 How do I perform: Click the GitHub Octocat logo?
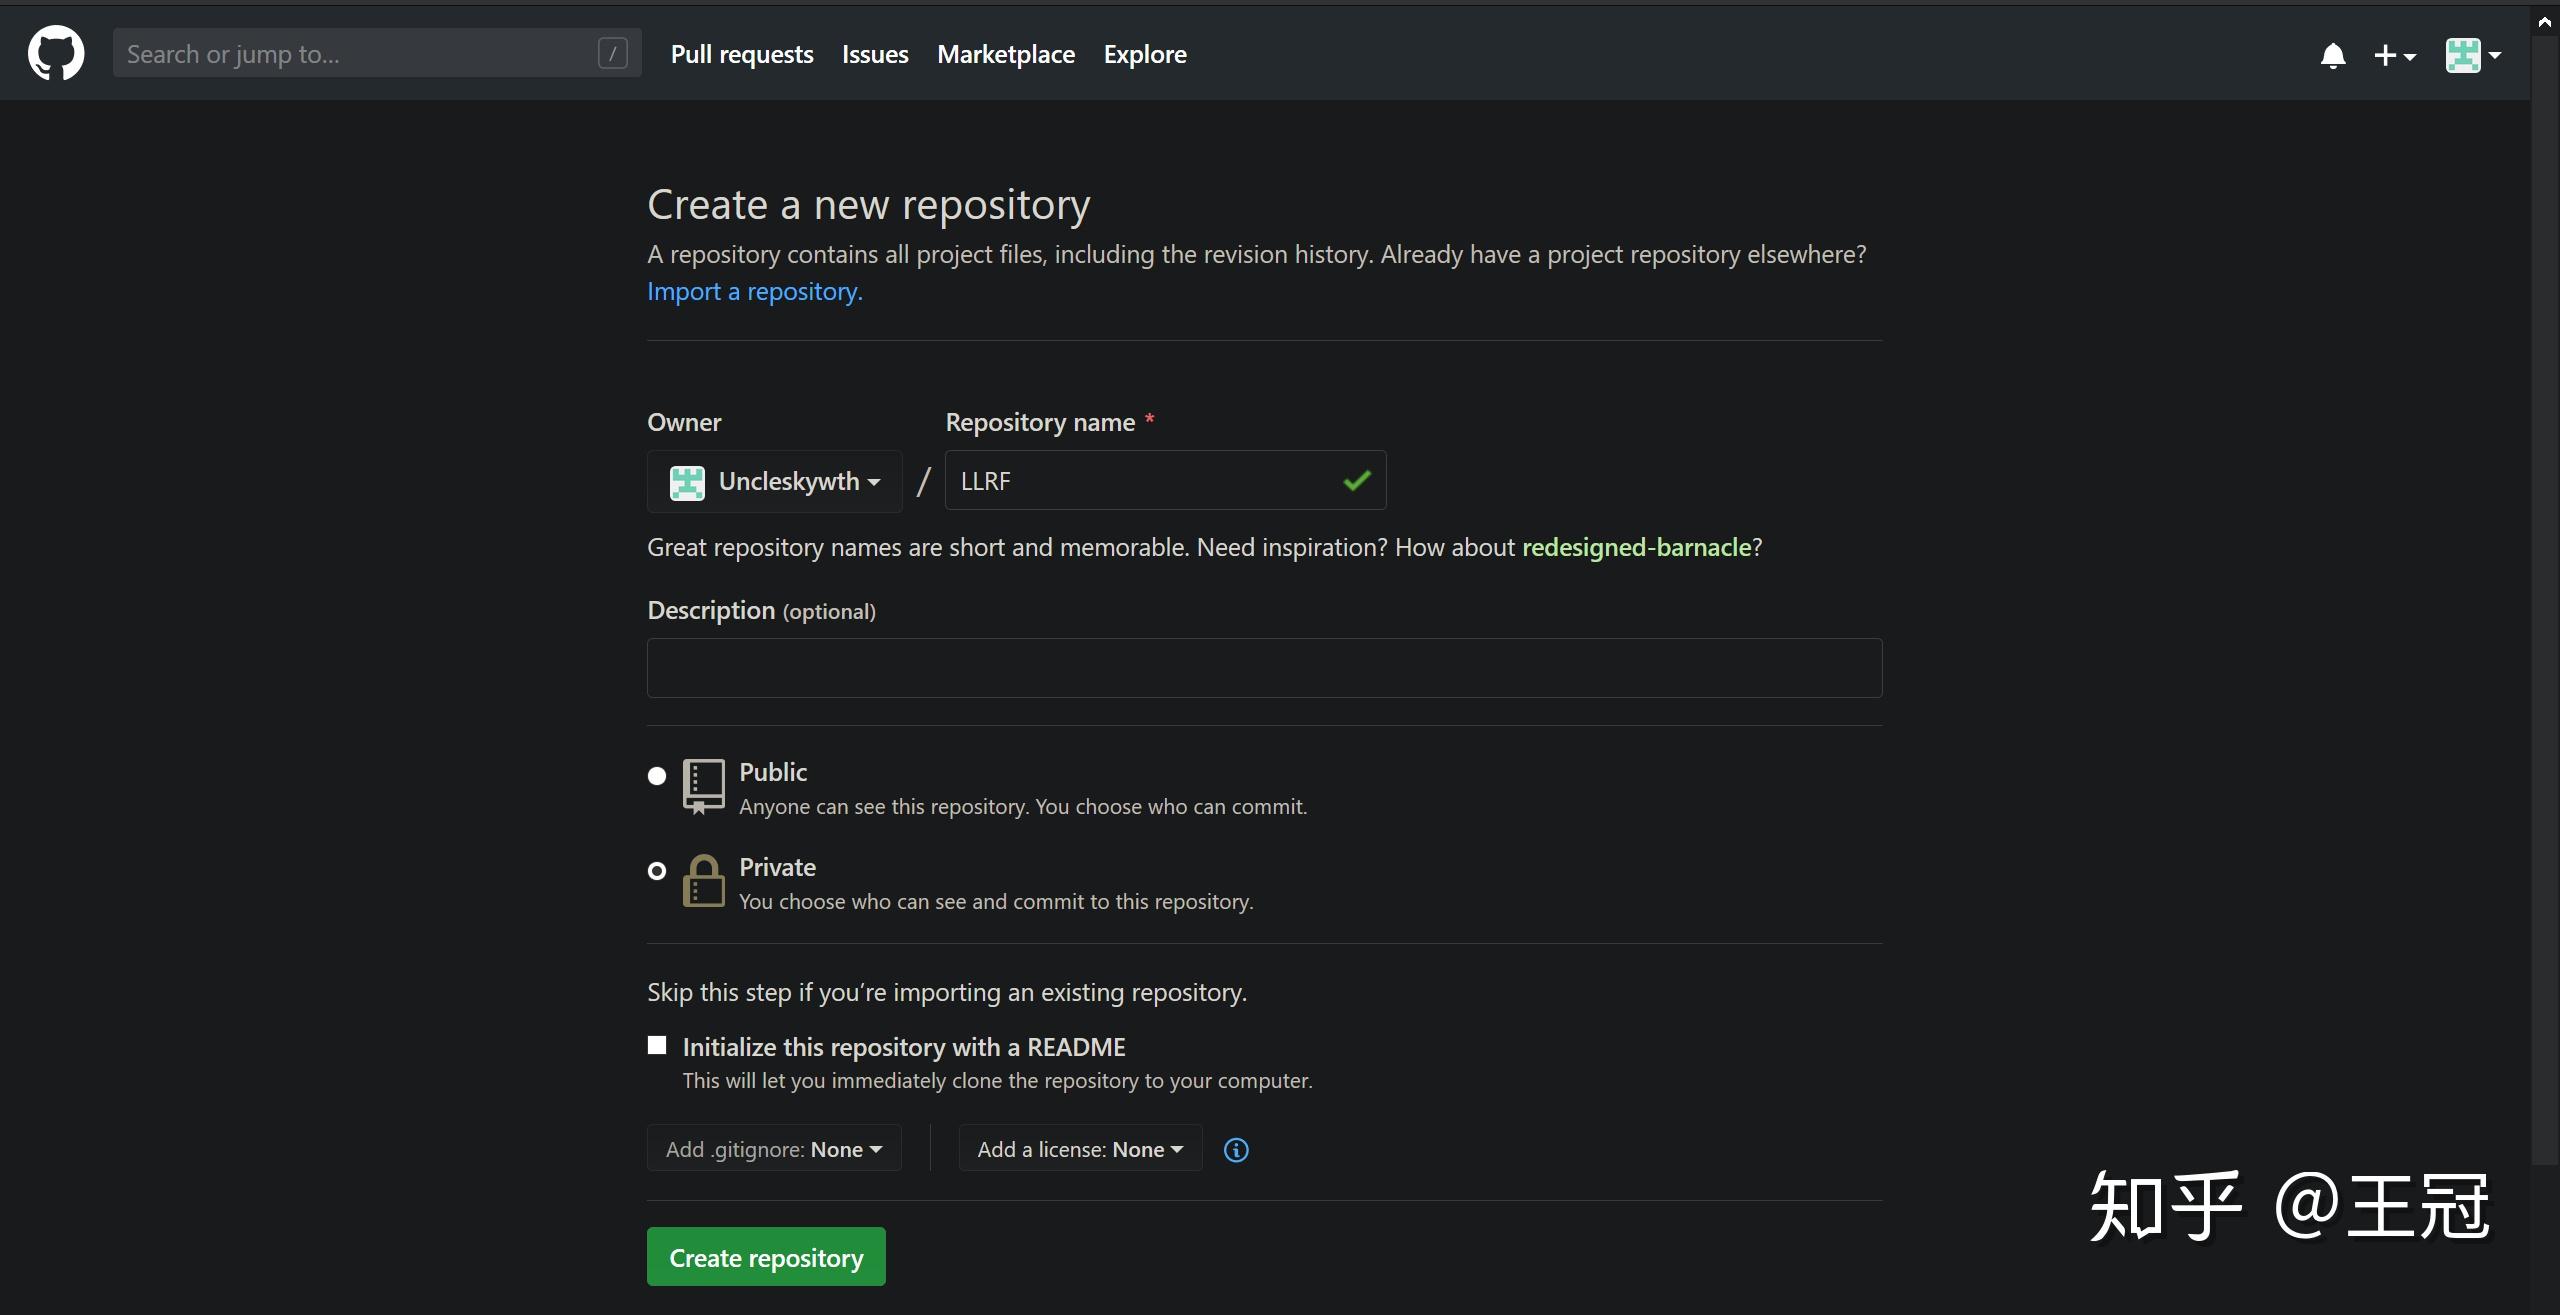click(x=56, y=54)
